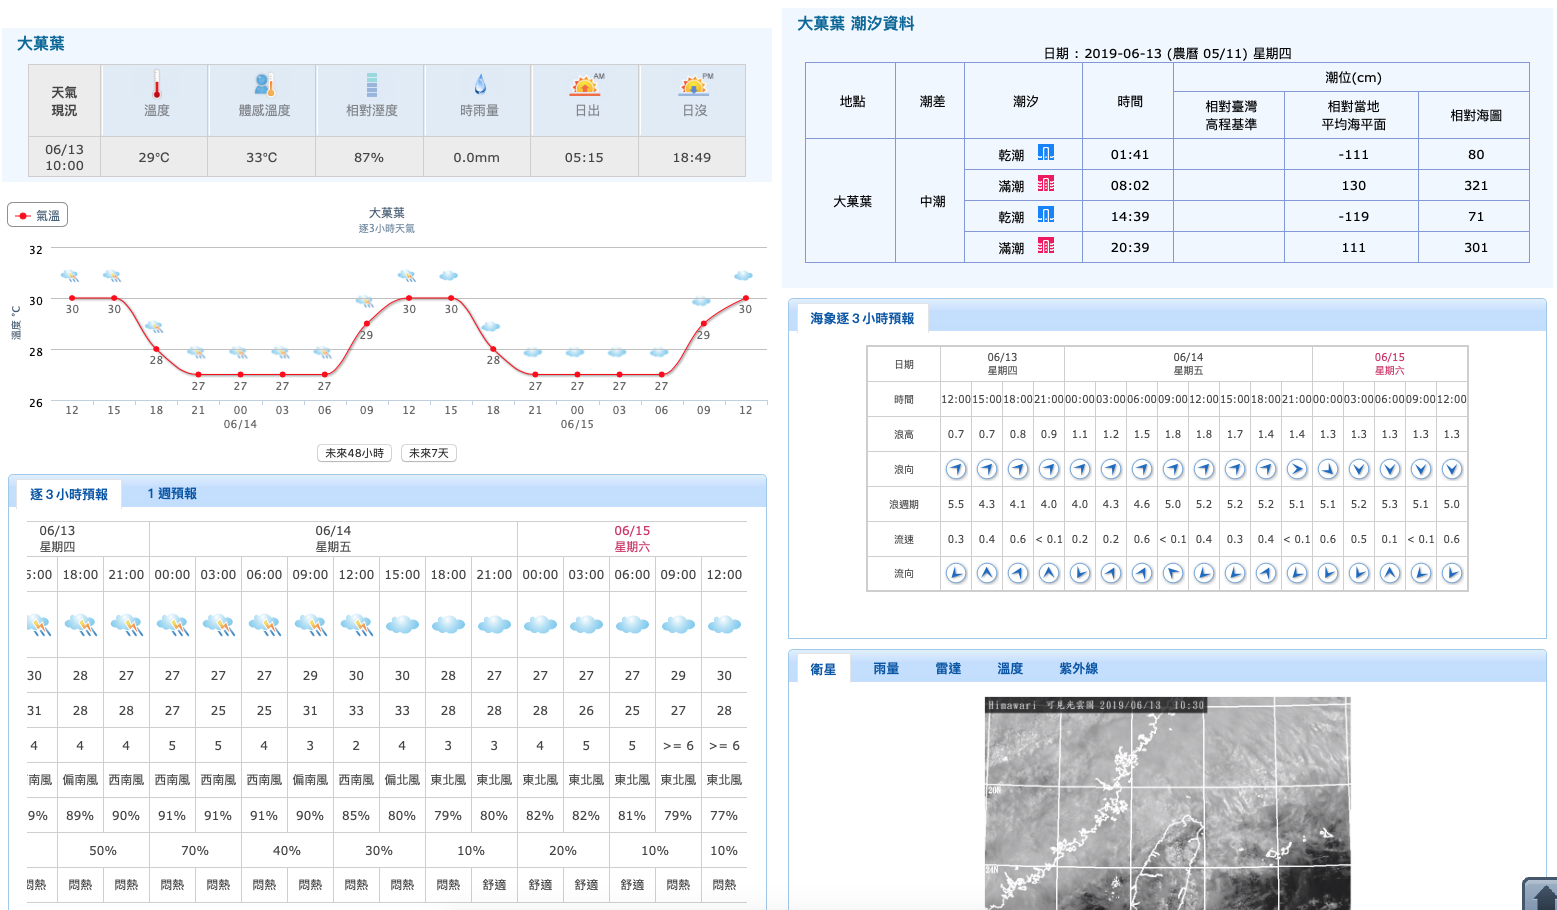Click the 日沒 sunset icon
The width and height of the screenshot is (1557, 910).
click(695, 85)
